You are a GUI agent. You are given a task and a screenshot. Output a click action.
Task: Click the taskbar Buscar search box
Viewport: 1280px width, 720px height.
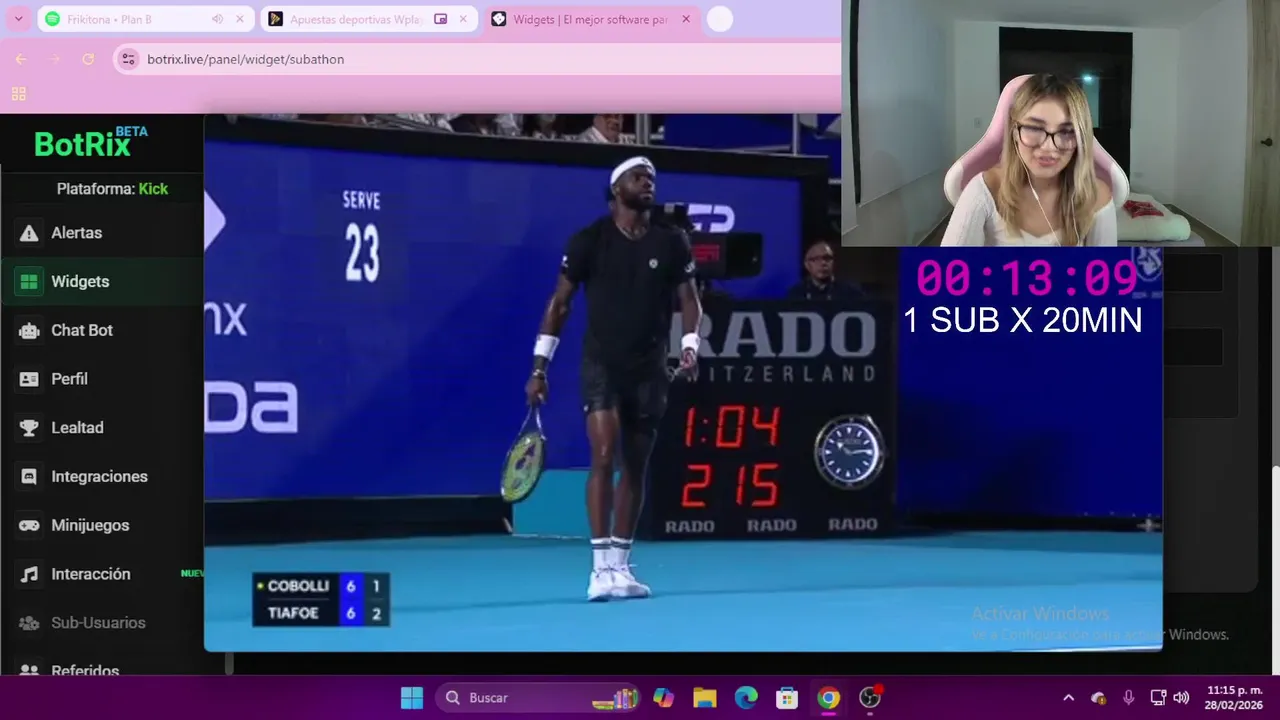point(537,698)
